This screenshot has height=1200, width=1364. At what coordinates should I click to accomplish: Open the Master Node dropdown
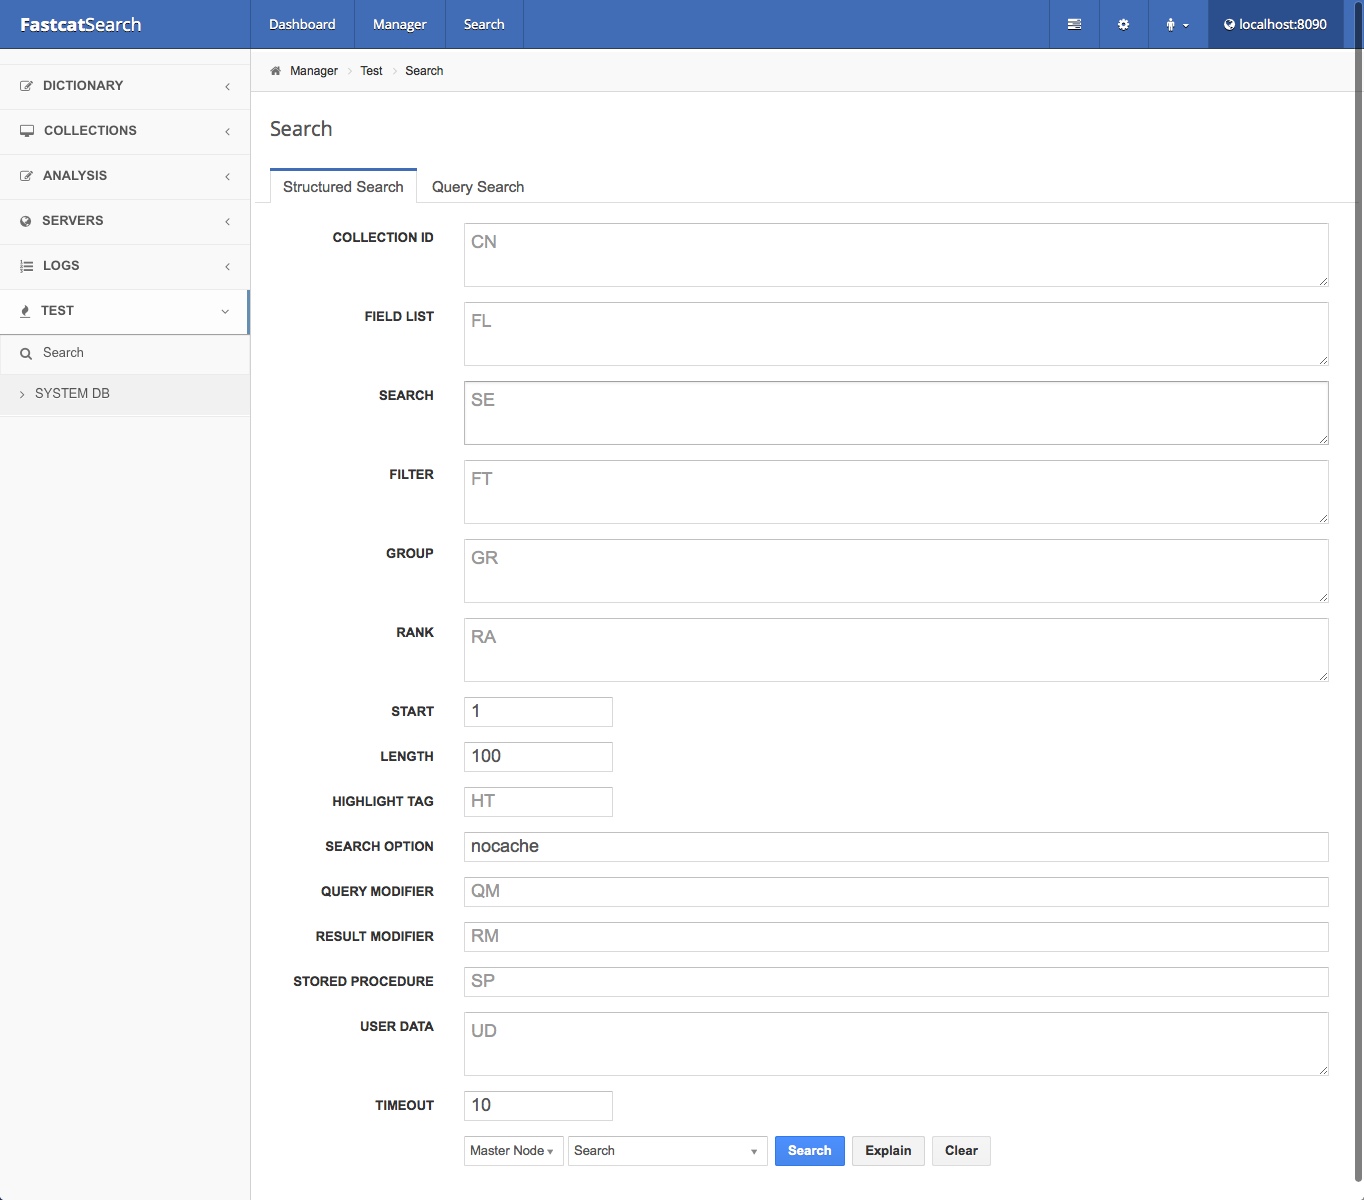coord(514,1151)
